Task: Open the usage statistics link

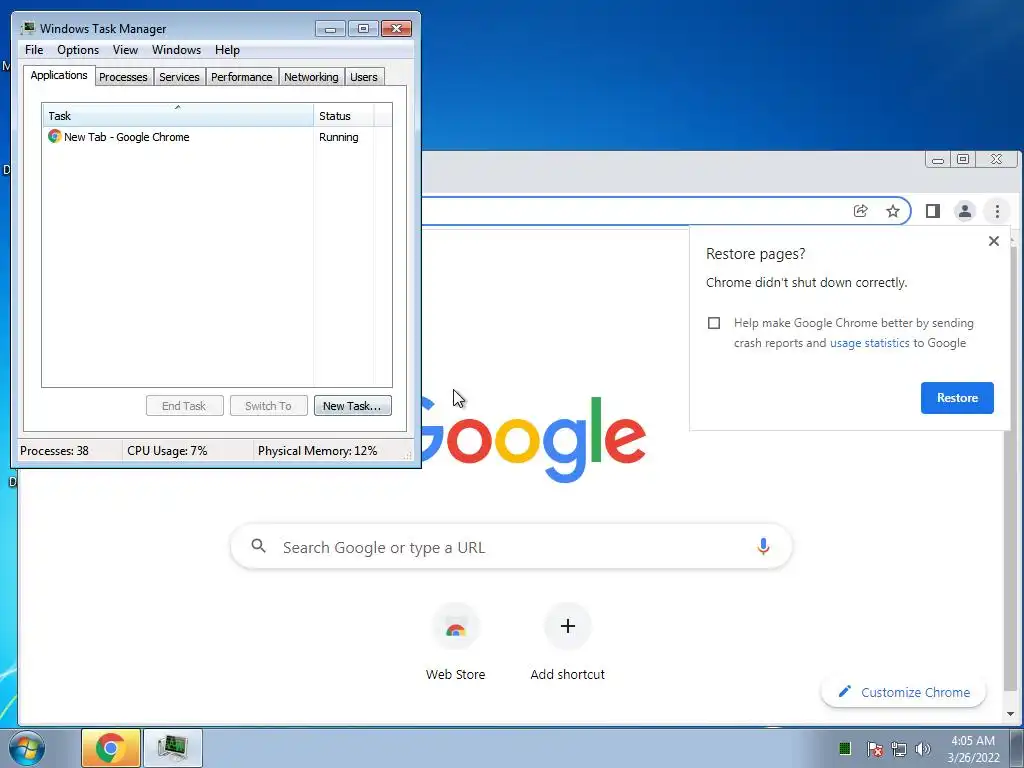Action: point(869,343)
